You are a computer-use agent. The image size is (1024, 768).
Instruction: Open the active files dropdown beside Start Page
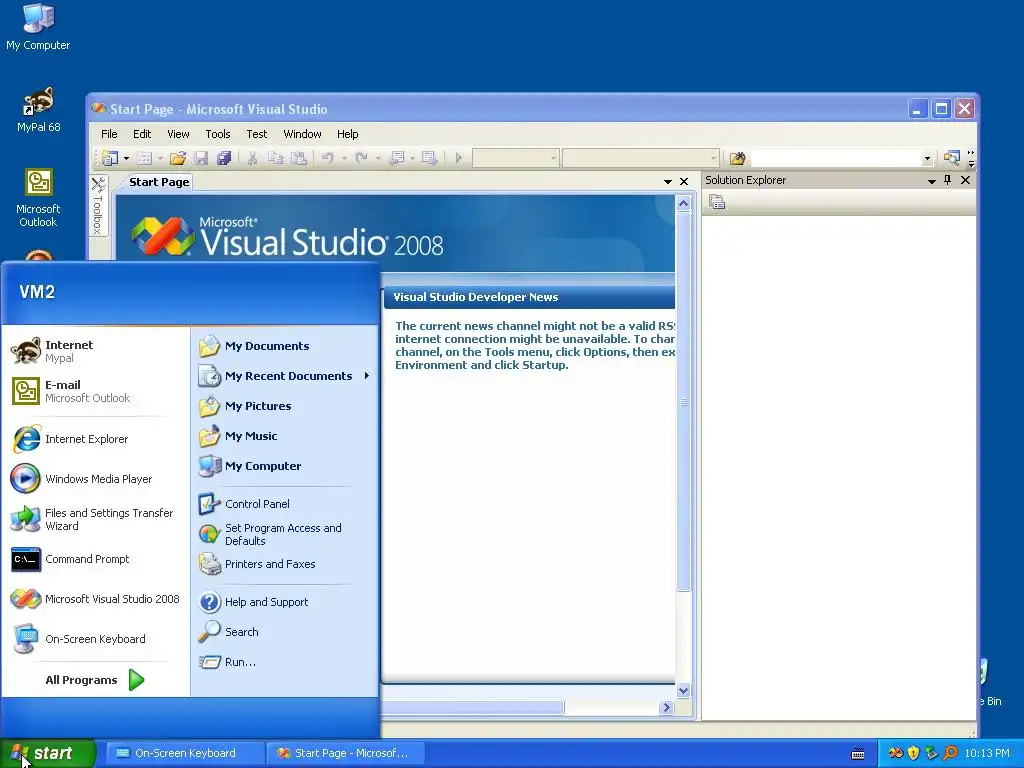667,182
